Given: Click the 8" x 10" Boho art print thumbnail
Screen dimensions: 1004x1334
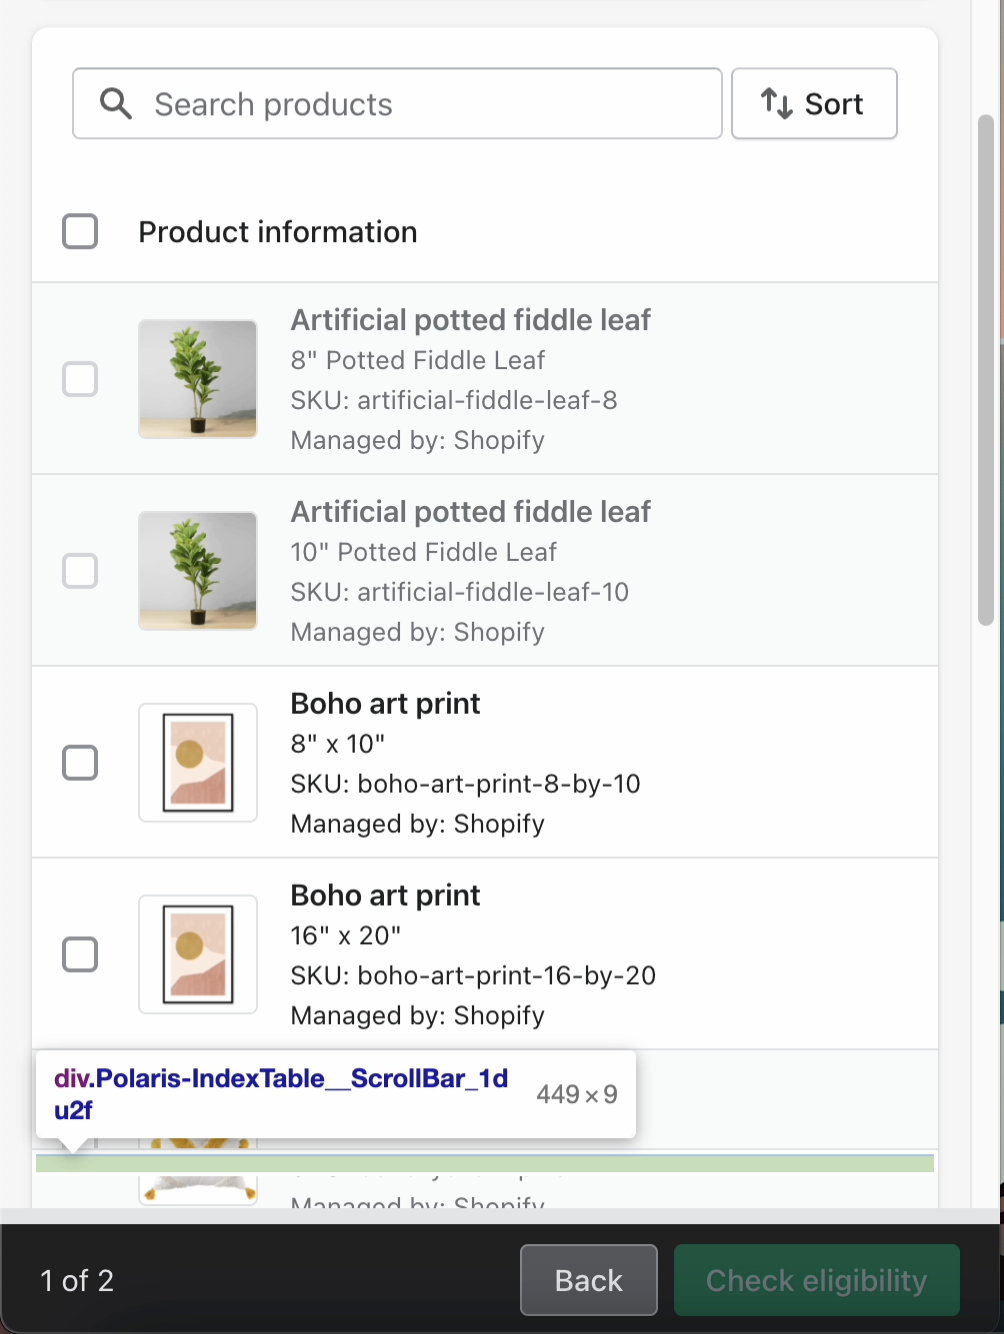Looking at the screenshot, I should tap(197, 762).
